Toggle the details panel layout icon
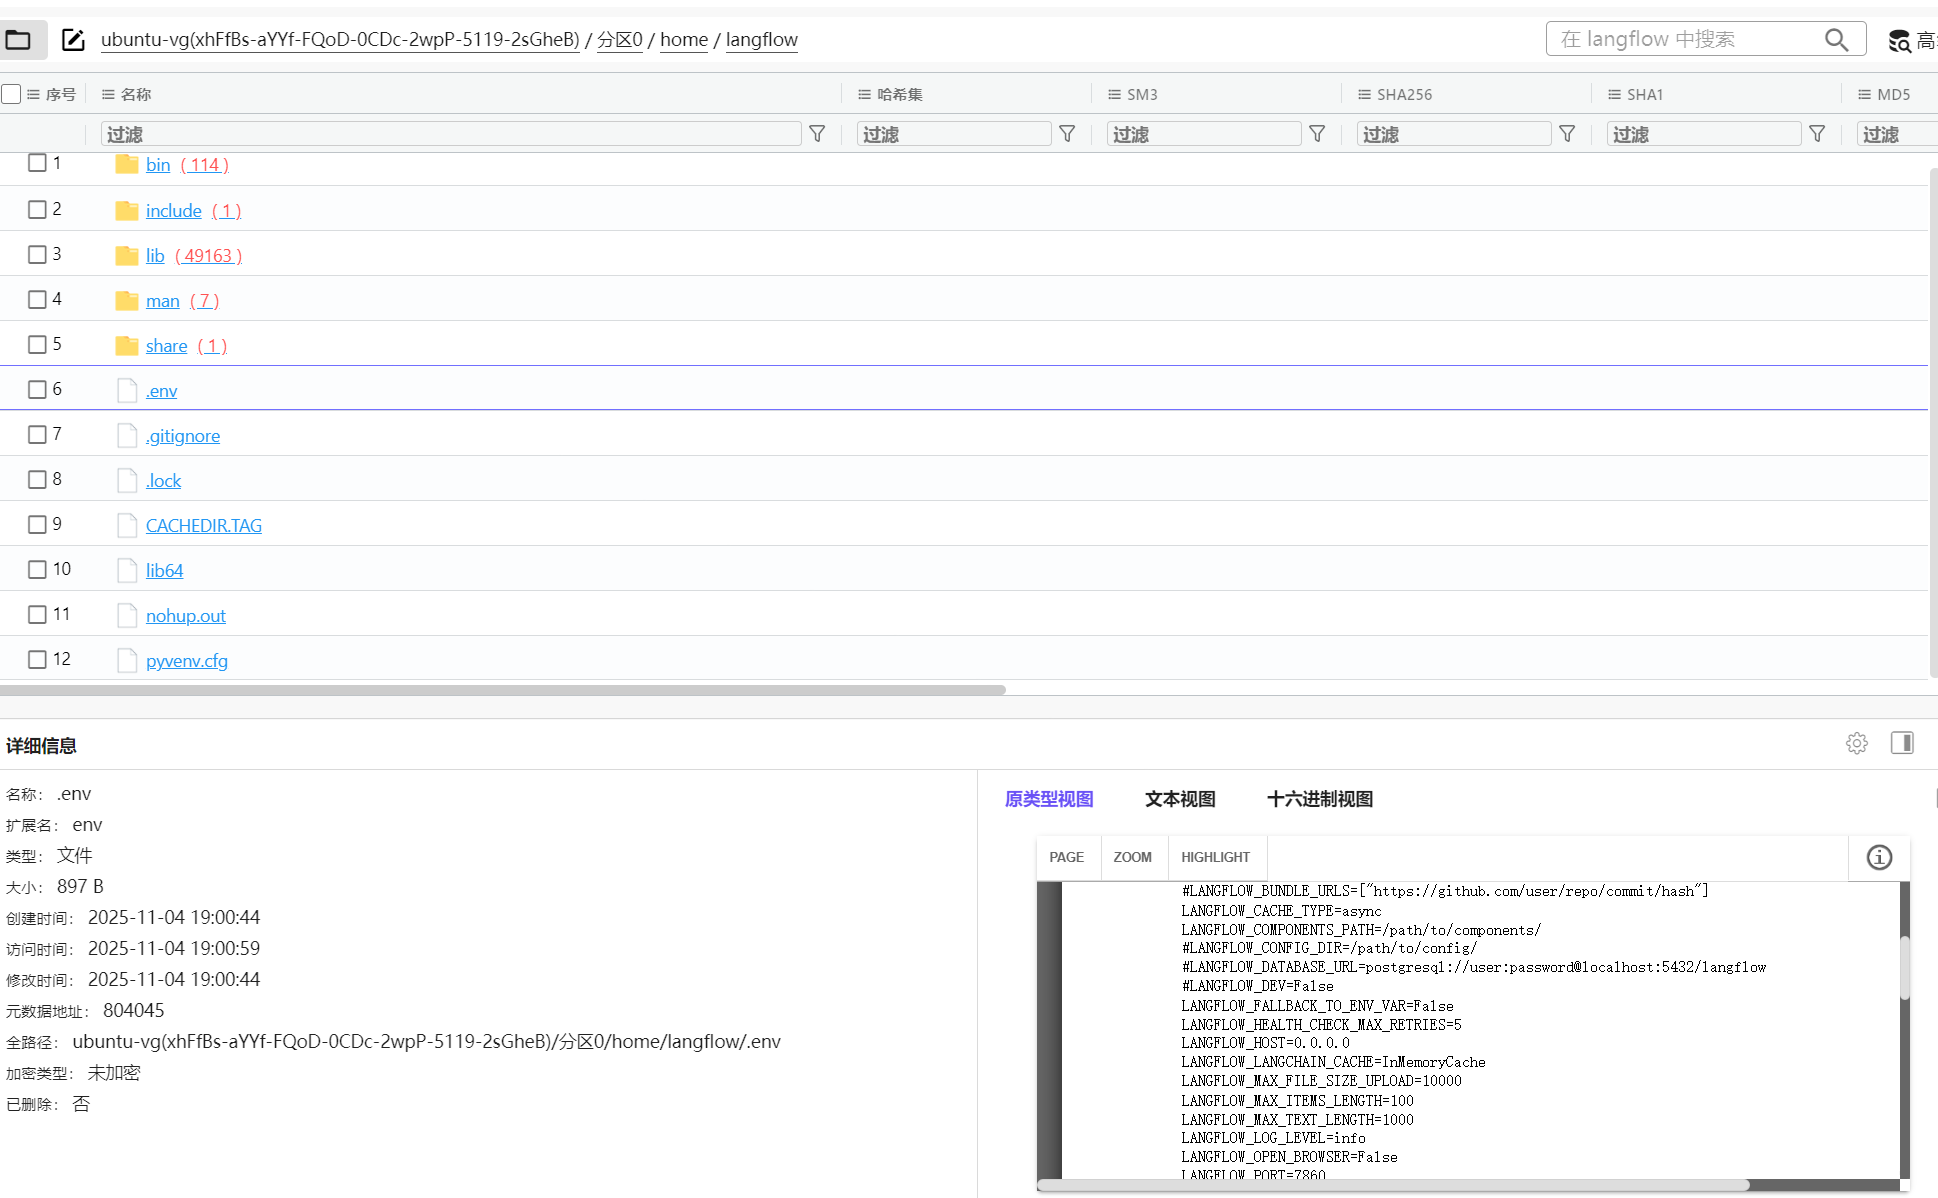1938x1198 pixels. pyautogui.click(x=1902, y=743)
